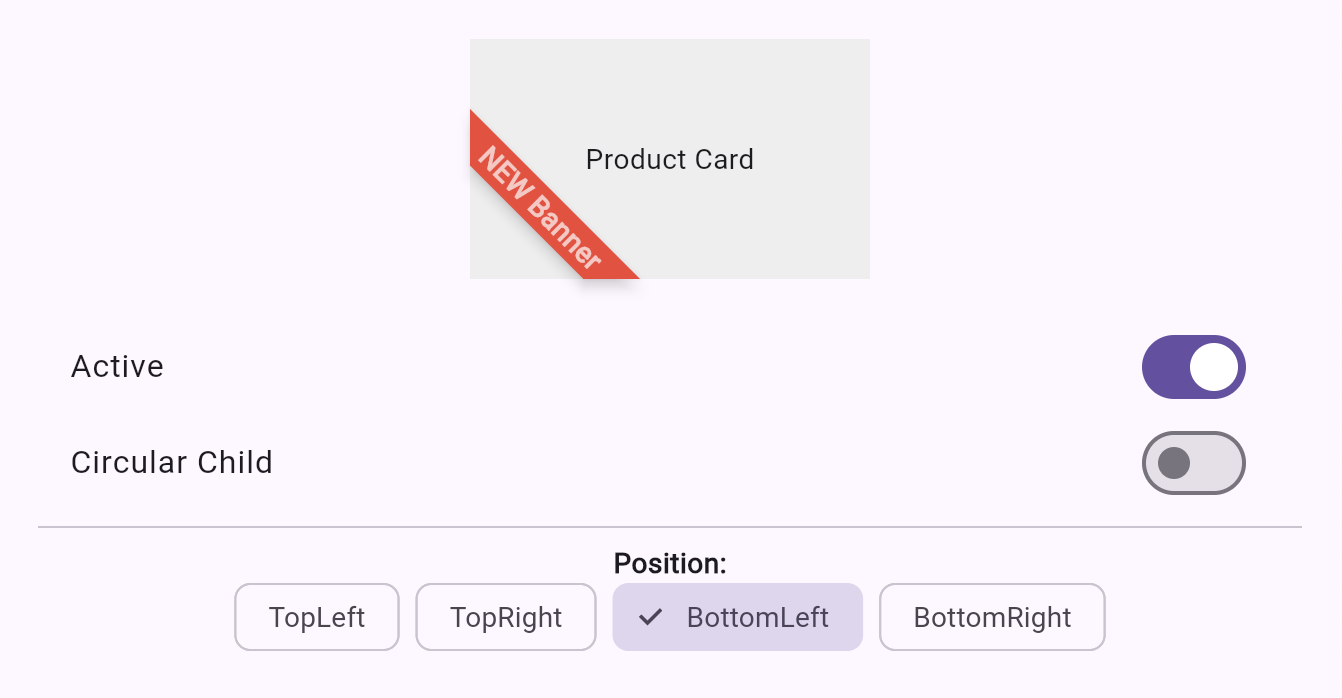Click the "Circular Child" label text
Viewport: 1342px width, 698px height.
[172, 463]
